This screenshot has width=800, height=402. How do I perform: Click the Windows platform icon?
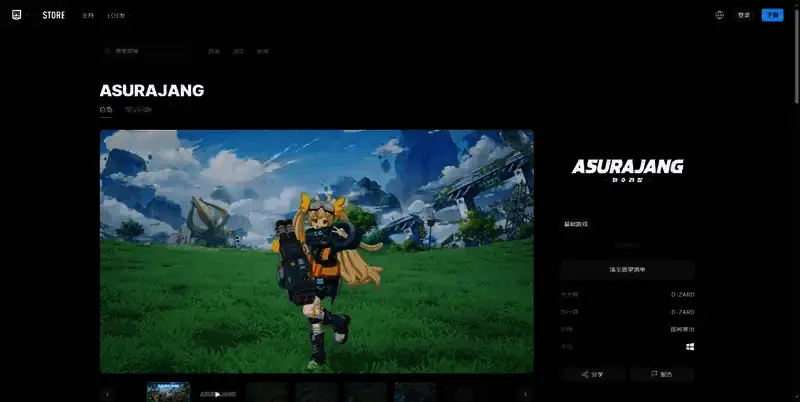pos(690,346)
